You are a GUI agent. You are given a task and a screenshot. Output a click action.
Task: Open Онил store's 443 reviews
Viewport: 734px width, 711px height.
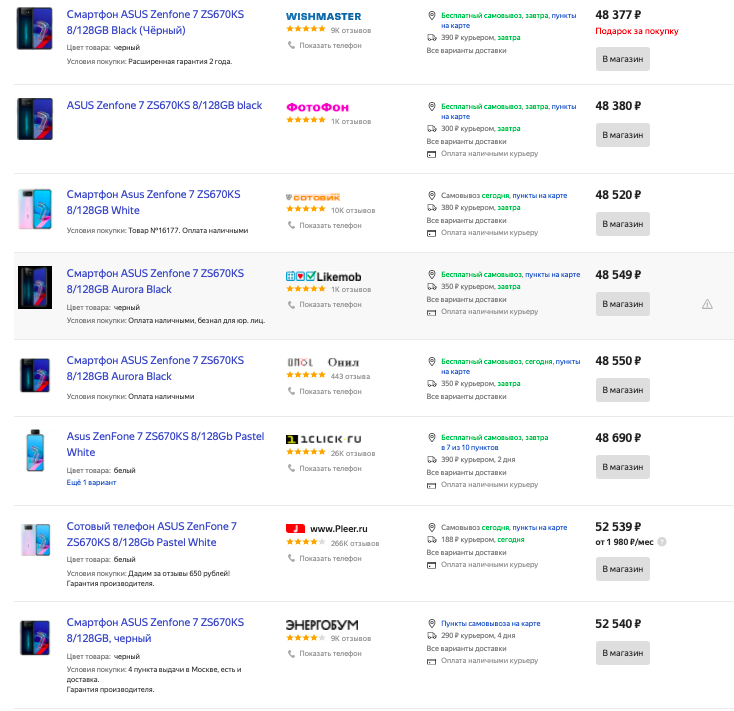coord(350,376)
